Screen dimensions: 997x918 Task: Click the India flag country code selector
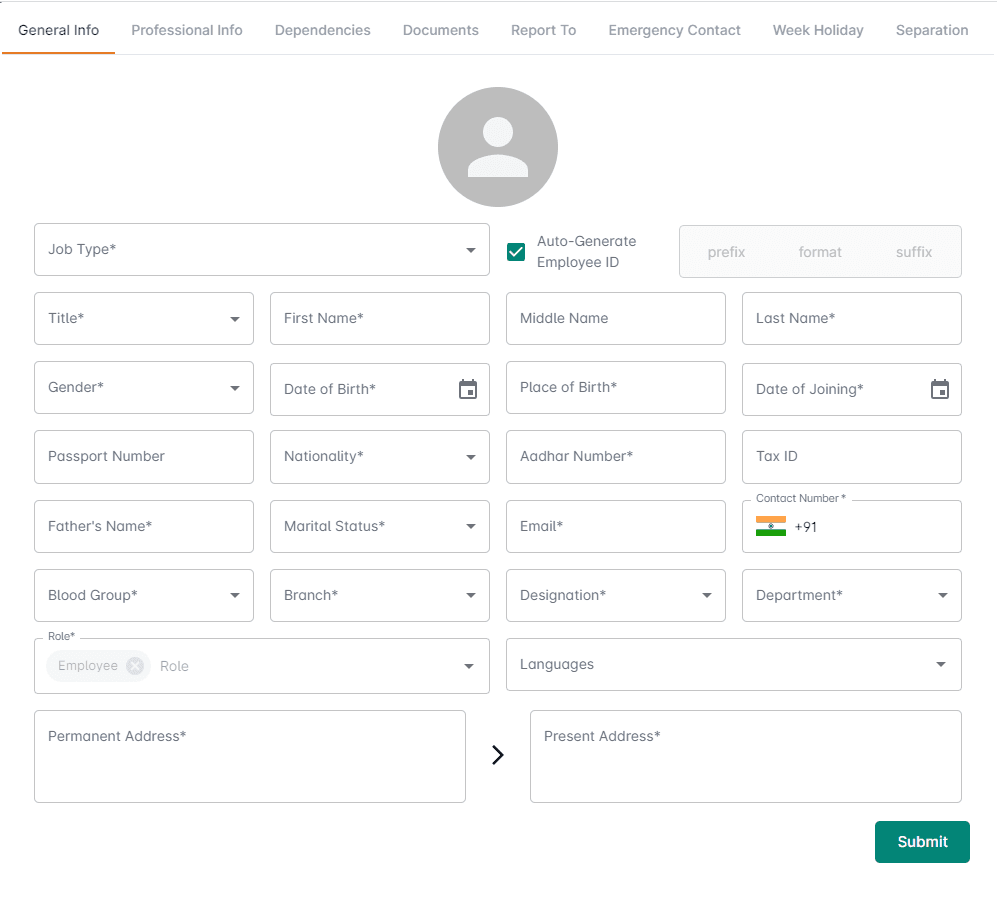coord(771,527)
